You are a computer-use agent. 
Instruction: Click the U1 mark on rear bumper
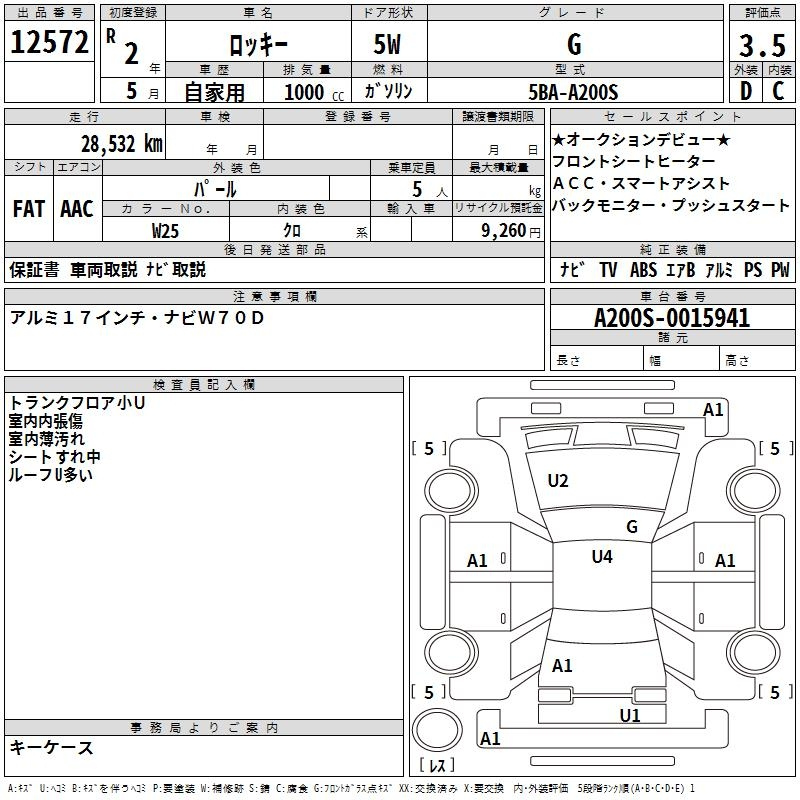(x=629, y=715)
